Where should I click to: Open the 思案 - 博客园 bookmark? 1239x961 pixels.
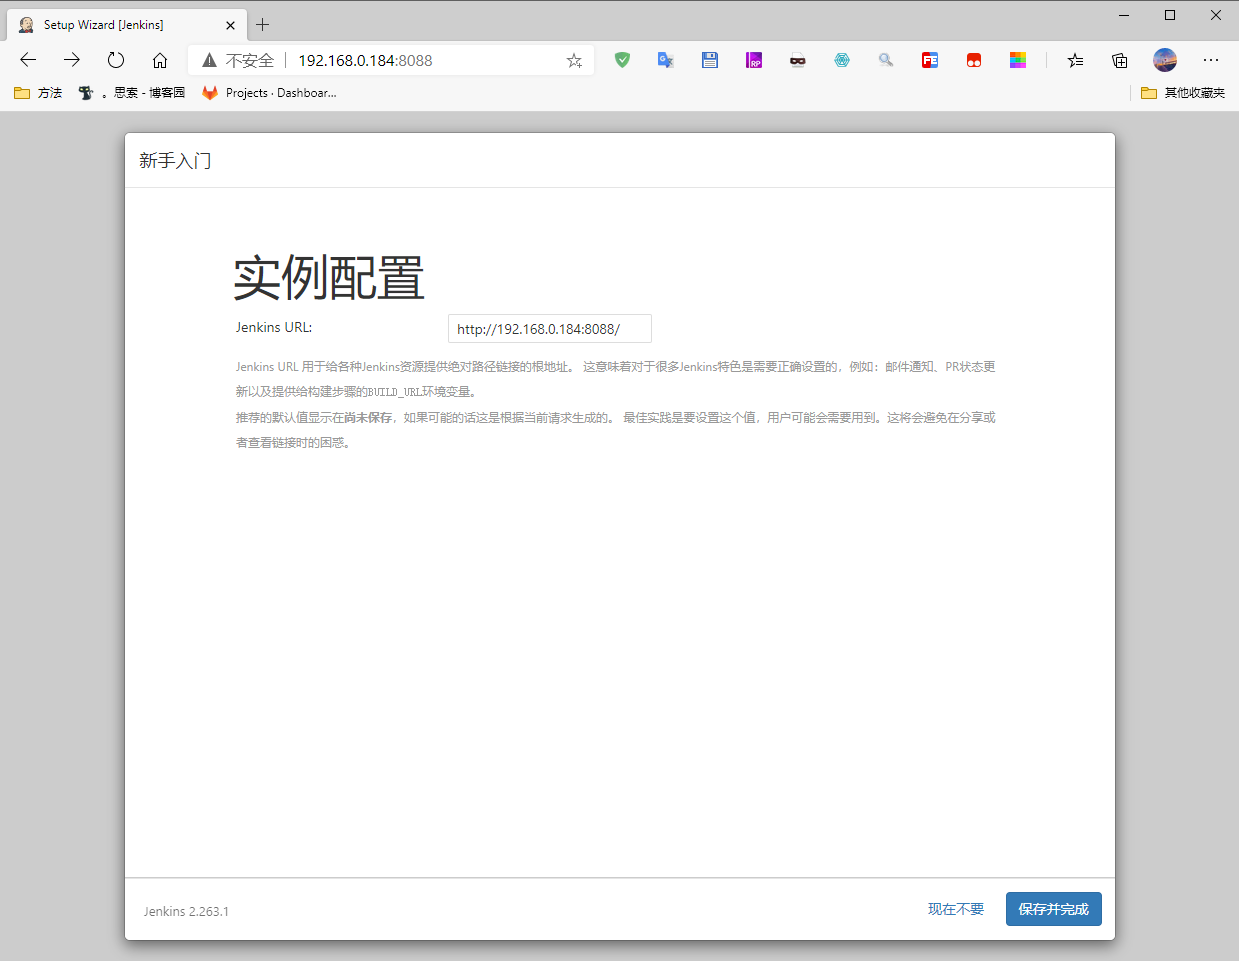[x=132, y=93]
